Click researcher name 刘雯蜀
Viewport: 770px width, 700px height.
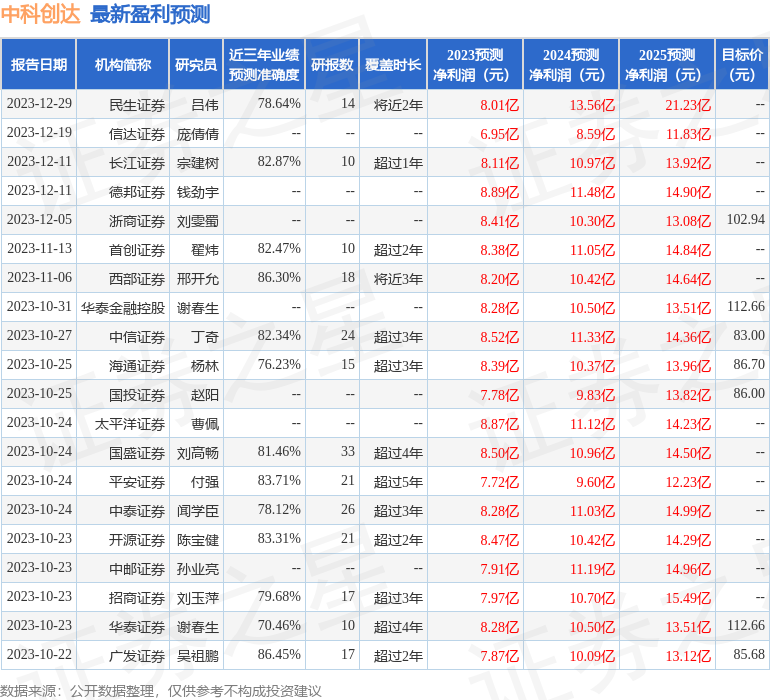[x=198, y=221]
